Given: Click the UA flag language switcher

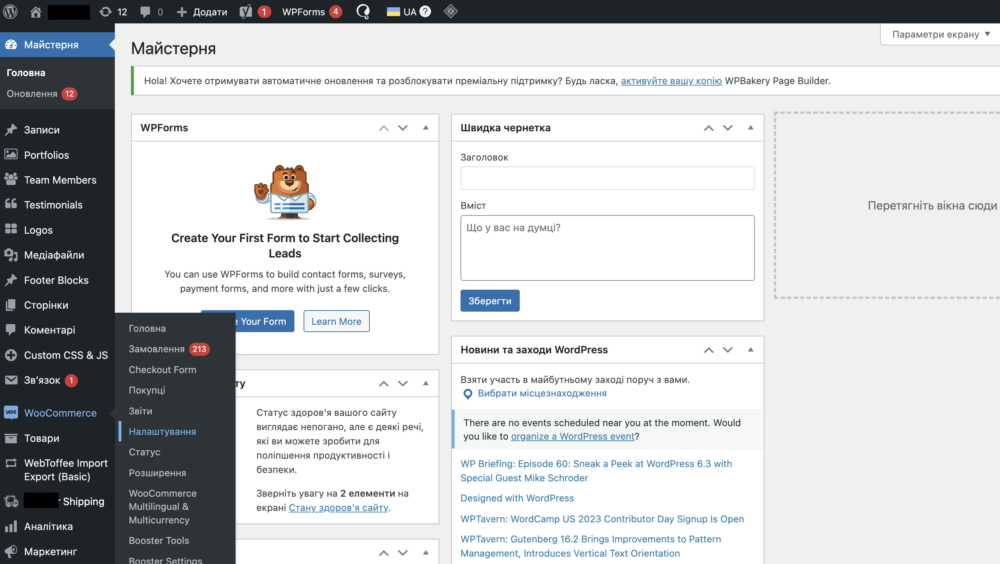Looking at the screenshot, I should (x=401, y=11).
